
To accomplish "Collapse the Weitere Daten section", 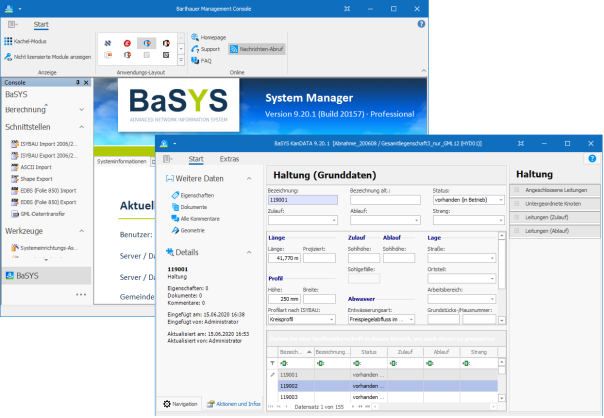I will coord(249,178).
